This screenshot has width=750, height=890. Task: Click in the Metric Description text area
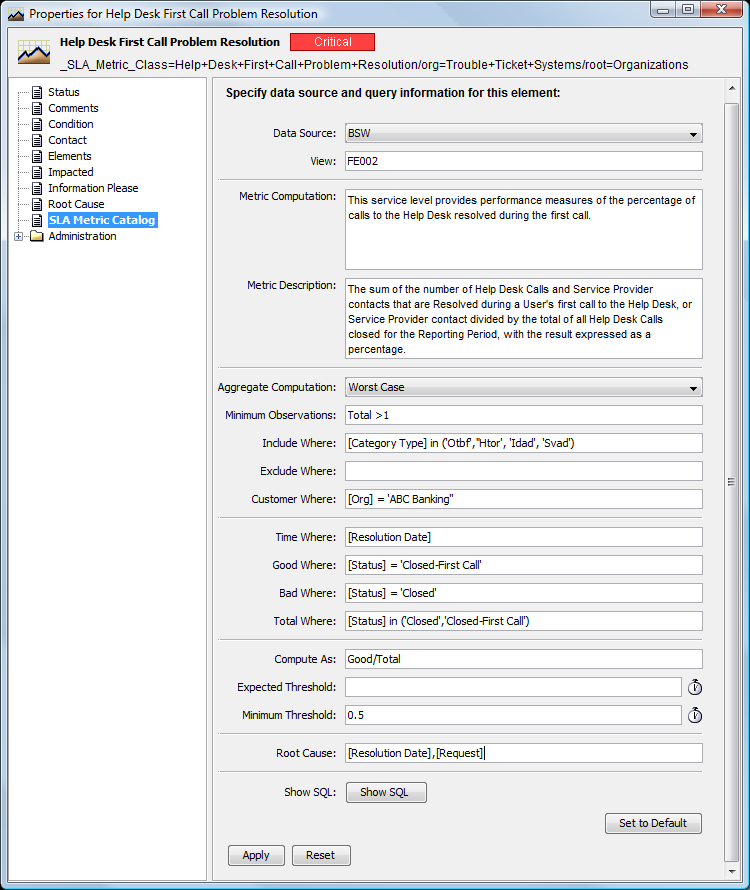coord(523,318)
